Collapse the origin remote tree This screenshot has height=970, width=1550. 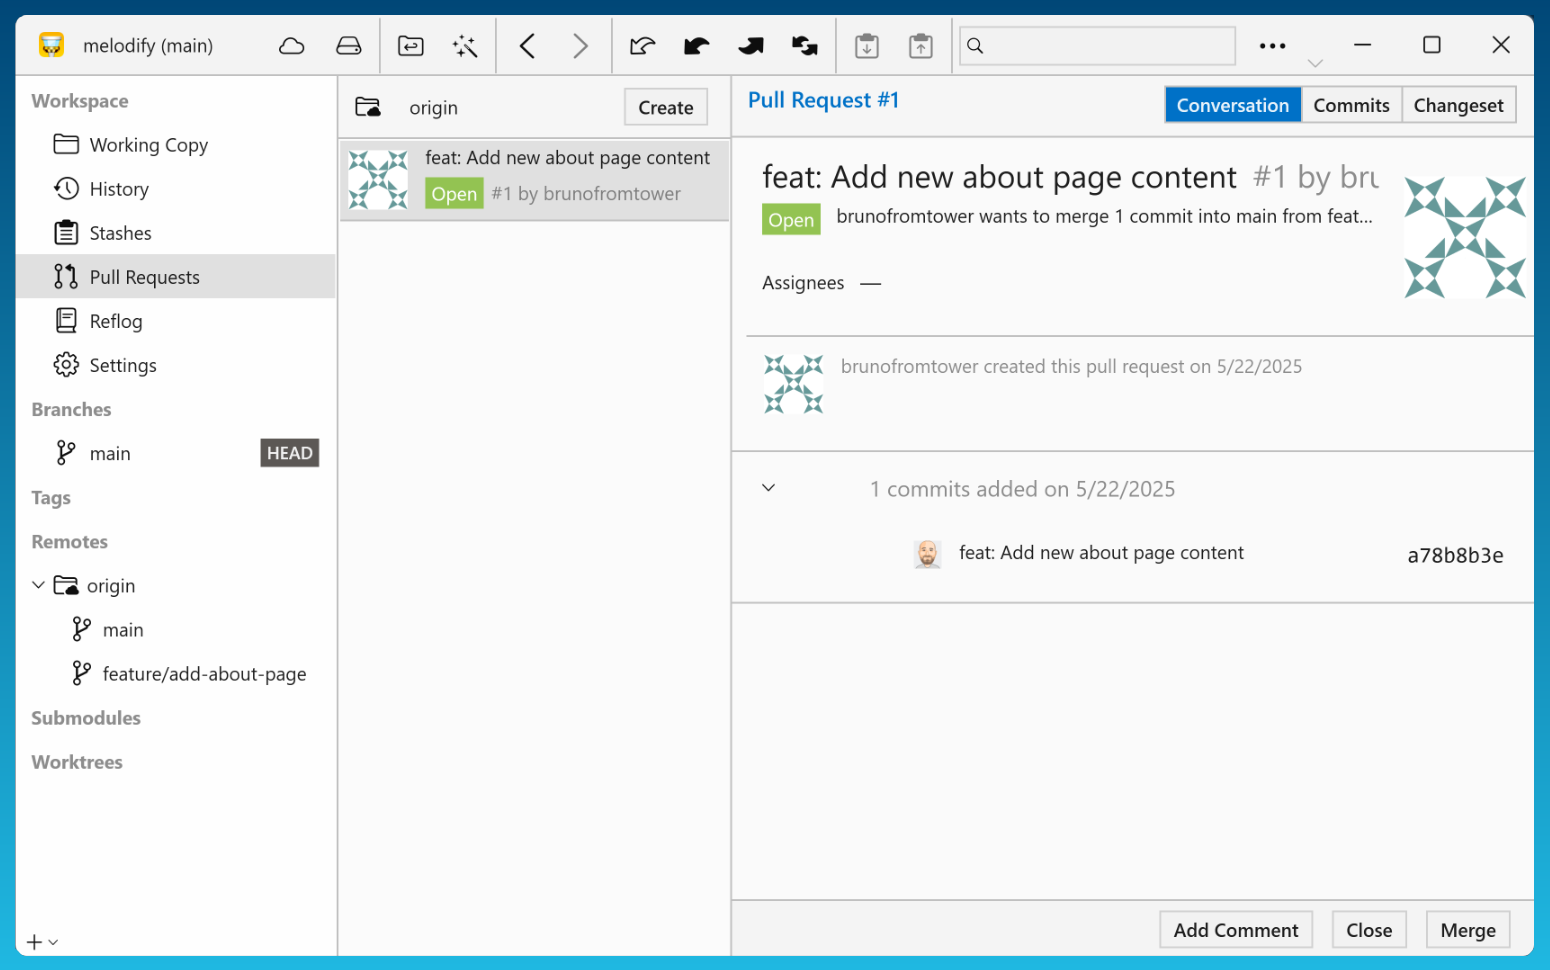click(x=38, y=585)
